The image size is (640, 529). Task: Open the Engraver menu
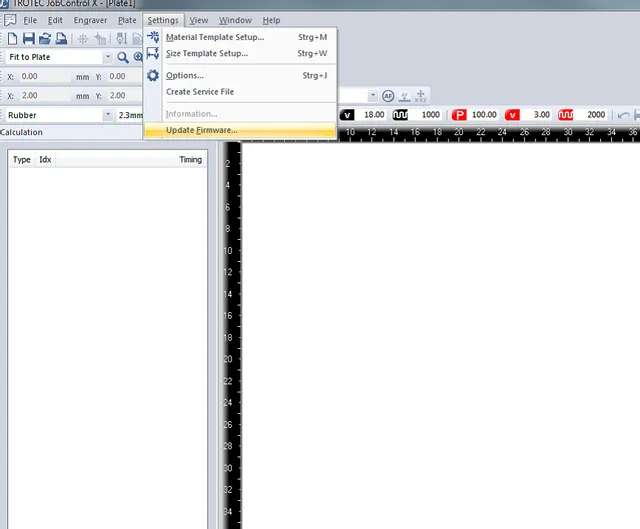tap(90, 20)
